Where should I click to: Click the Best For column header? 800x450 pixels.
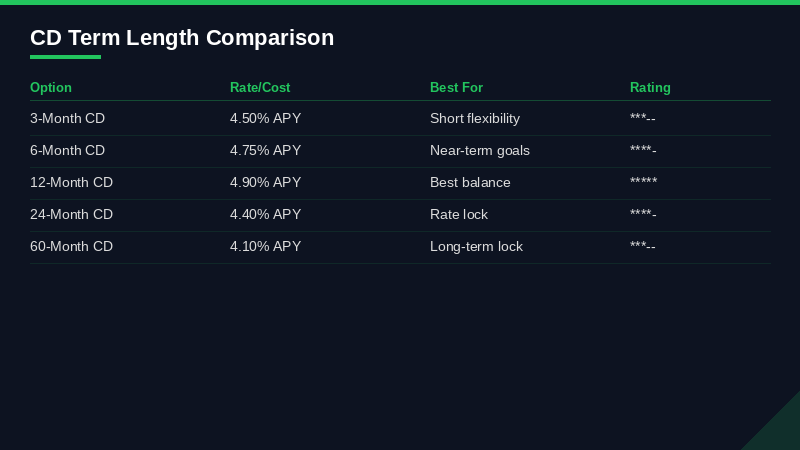(x=456, y=88)
